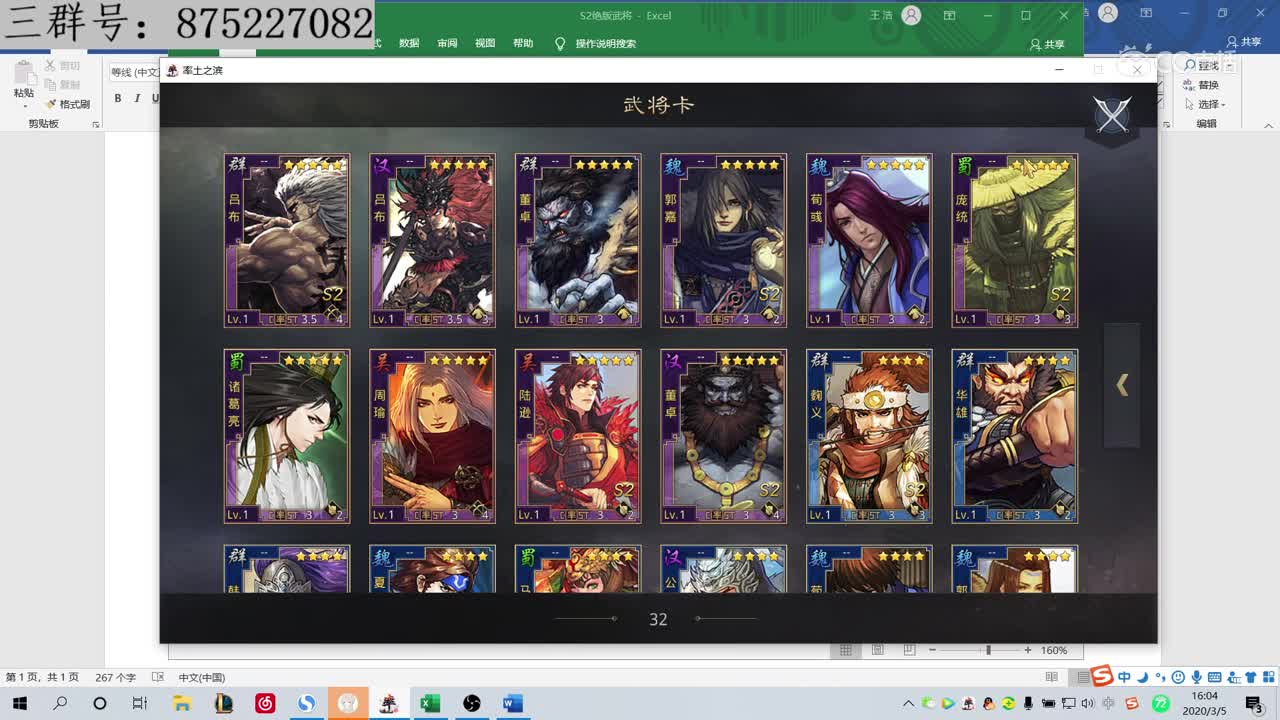The height and width of the screenshot is (720, 1280).
Task: Open NetEase Cloud Music taskbar icon
Action: (265, 704)
